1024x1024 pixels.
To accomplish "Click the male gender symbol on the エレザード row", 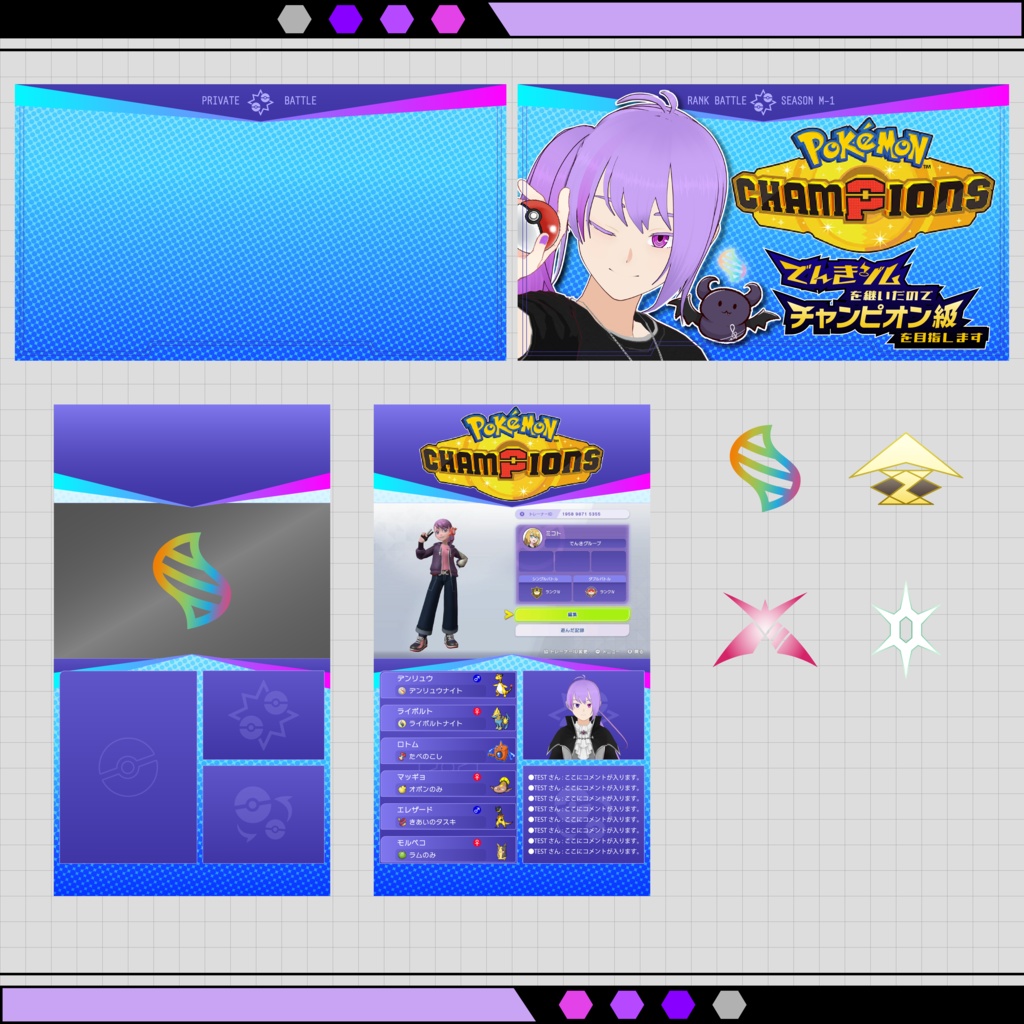I will point(477,810).
